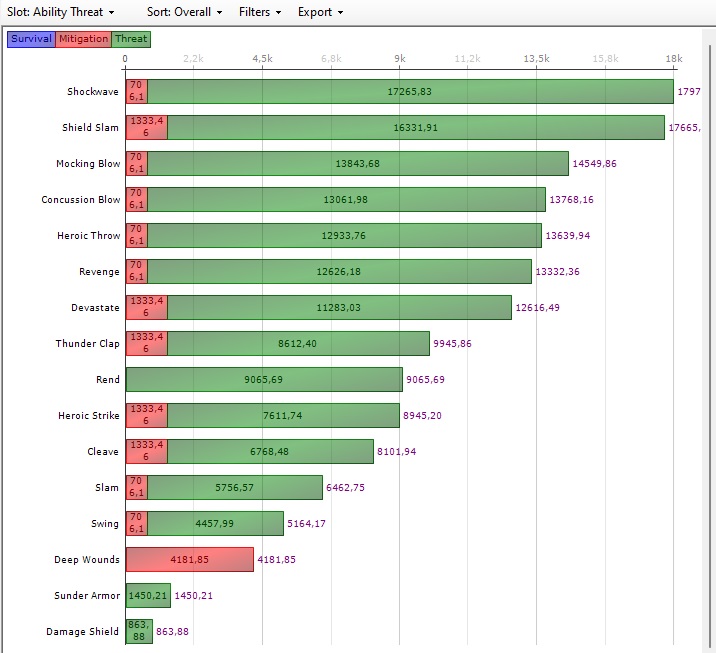Click the 13,5k axis tick label

pos(536,58)
